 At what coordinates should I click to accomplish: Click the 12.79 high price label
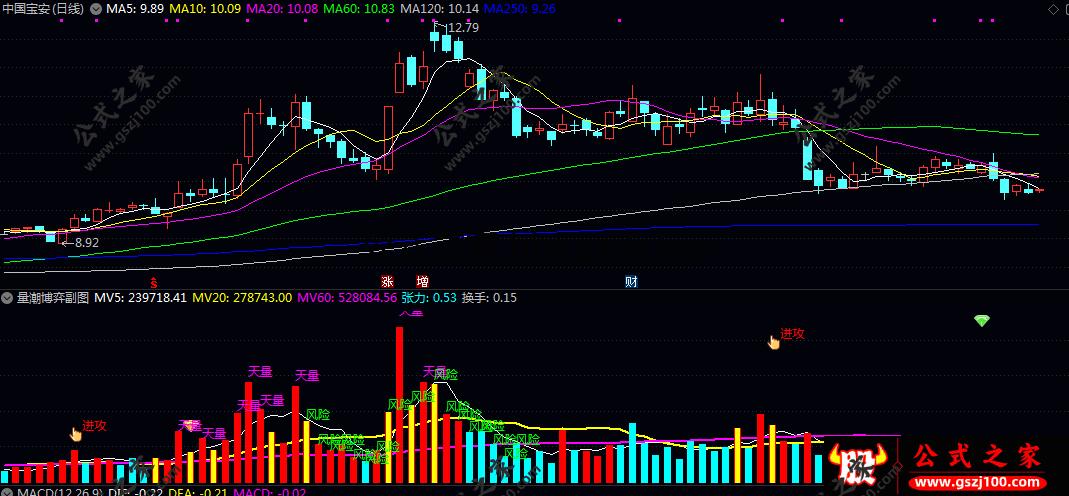[x=464, y=28]
